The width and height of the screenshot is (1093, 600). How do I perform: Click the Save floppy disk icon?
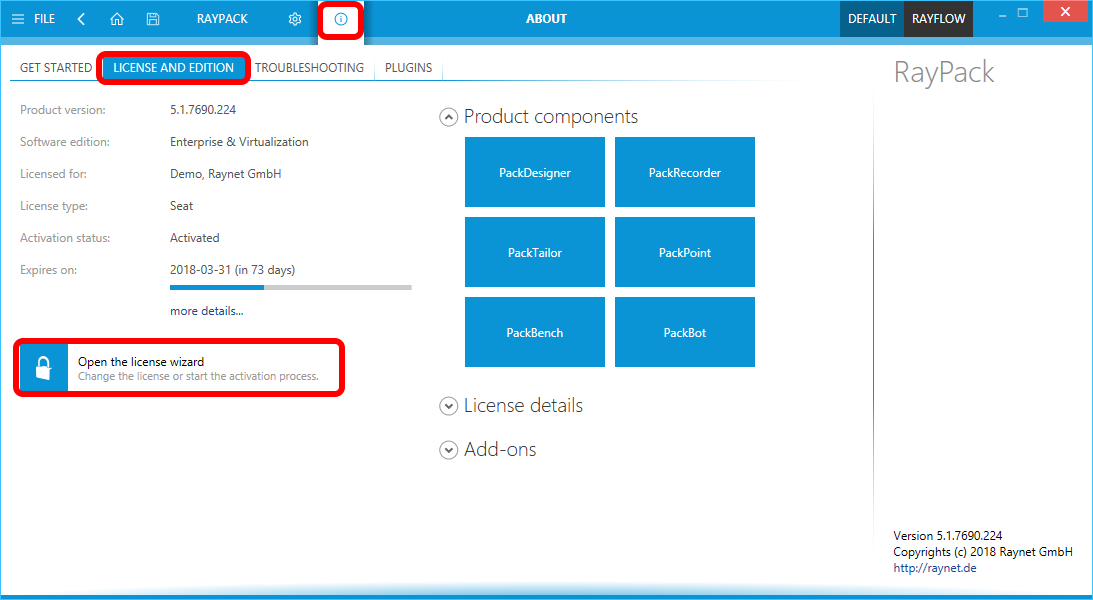(153, 19)
